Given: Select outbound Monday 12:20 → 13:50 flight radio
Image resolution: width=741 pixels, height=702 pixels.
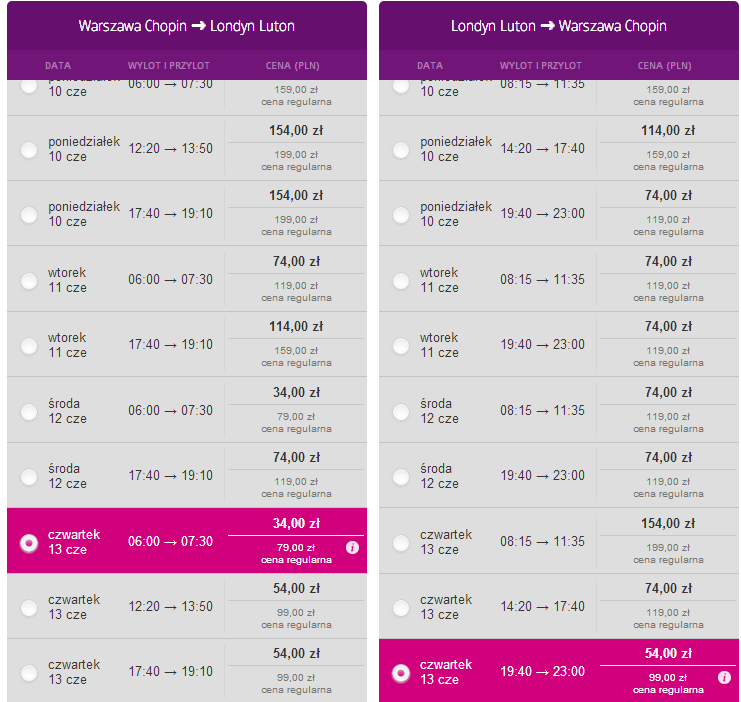Looking at the screenshot, I should click(x=29, y=150).
